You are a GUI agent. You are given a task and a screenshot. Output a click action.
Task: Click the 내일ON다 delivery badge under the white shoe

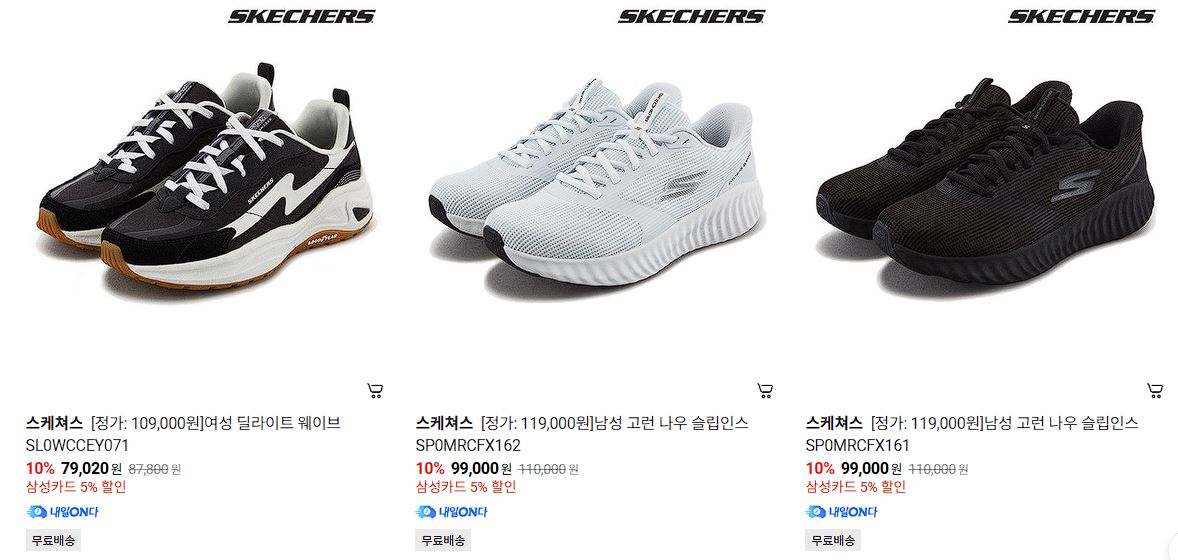tap(452, 512)
